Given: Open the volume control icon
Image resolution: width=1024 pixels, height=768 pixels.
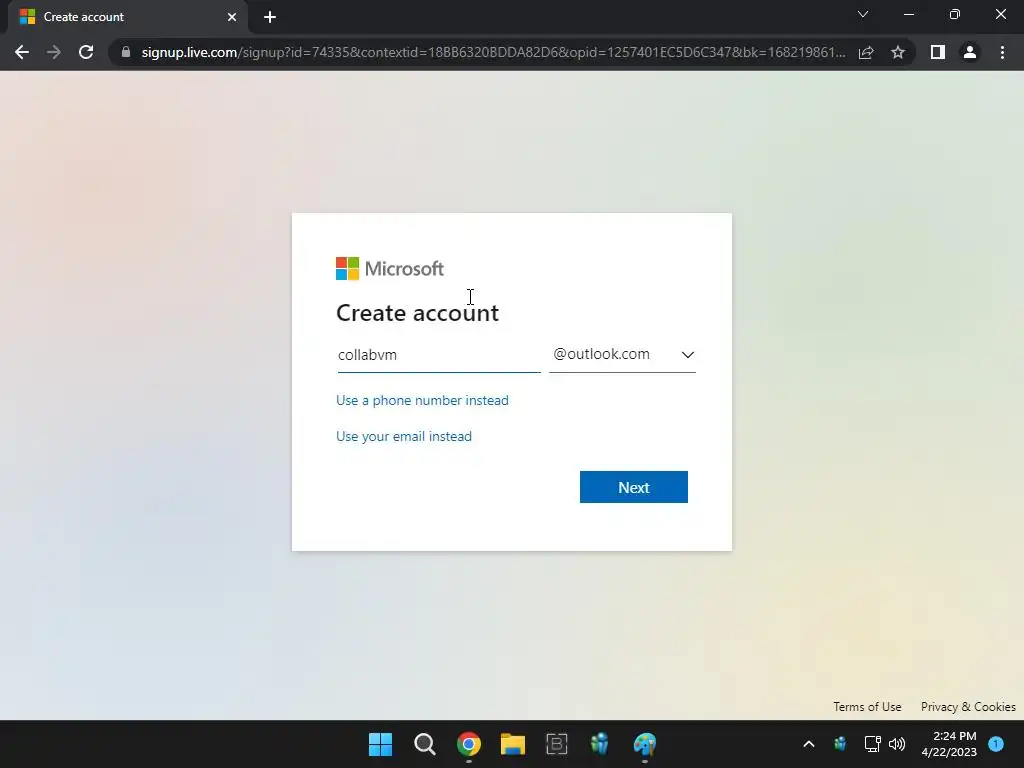Looking at the screenshot, I should [x=897, y=744].
